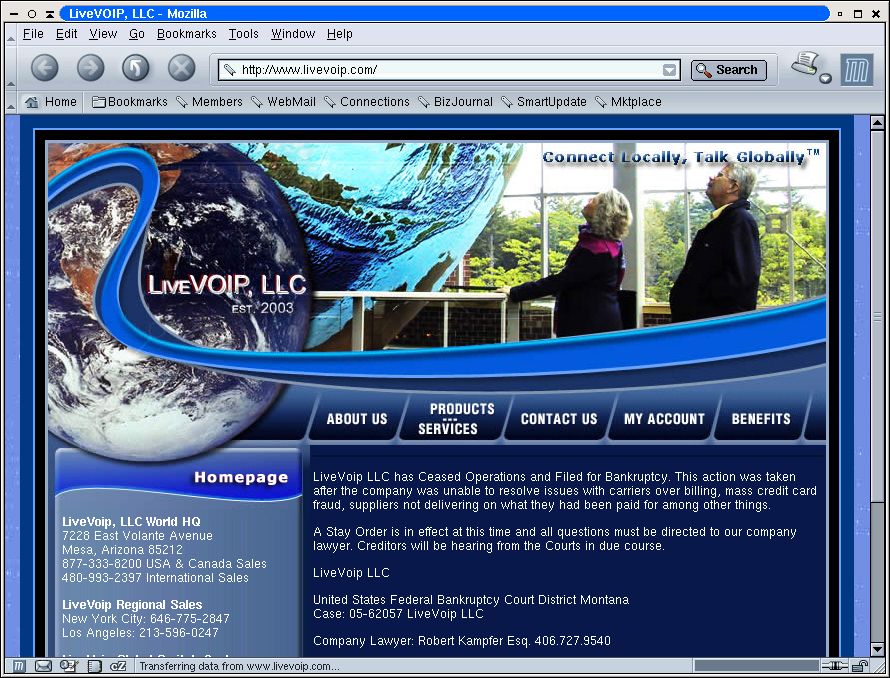Screen dimensions: 890x678
Task: Click the Print page icon
Action: pyautogui.click(x=805, y=65)
